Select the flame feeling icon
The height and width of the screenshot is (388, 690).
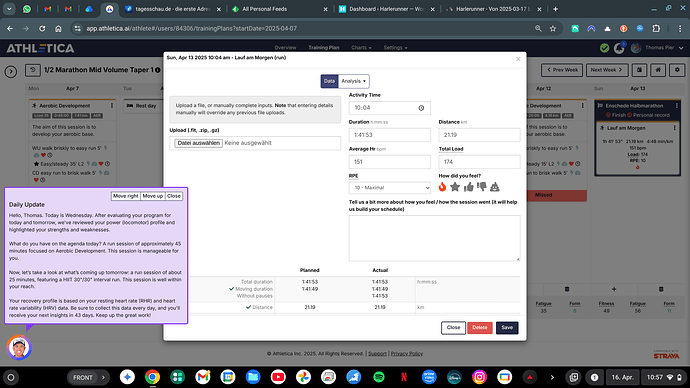click(442, 187)
